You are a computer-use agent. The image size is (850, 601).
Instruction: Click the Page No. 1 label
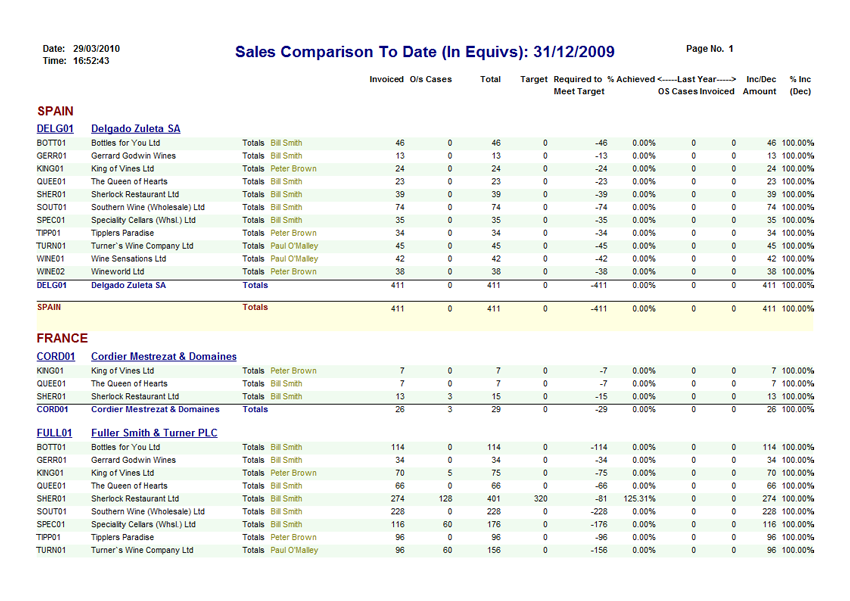710,48
